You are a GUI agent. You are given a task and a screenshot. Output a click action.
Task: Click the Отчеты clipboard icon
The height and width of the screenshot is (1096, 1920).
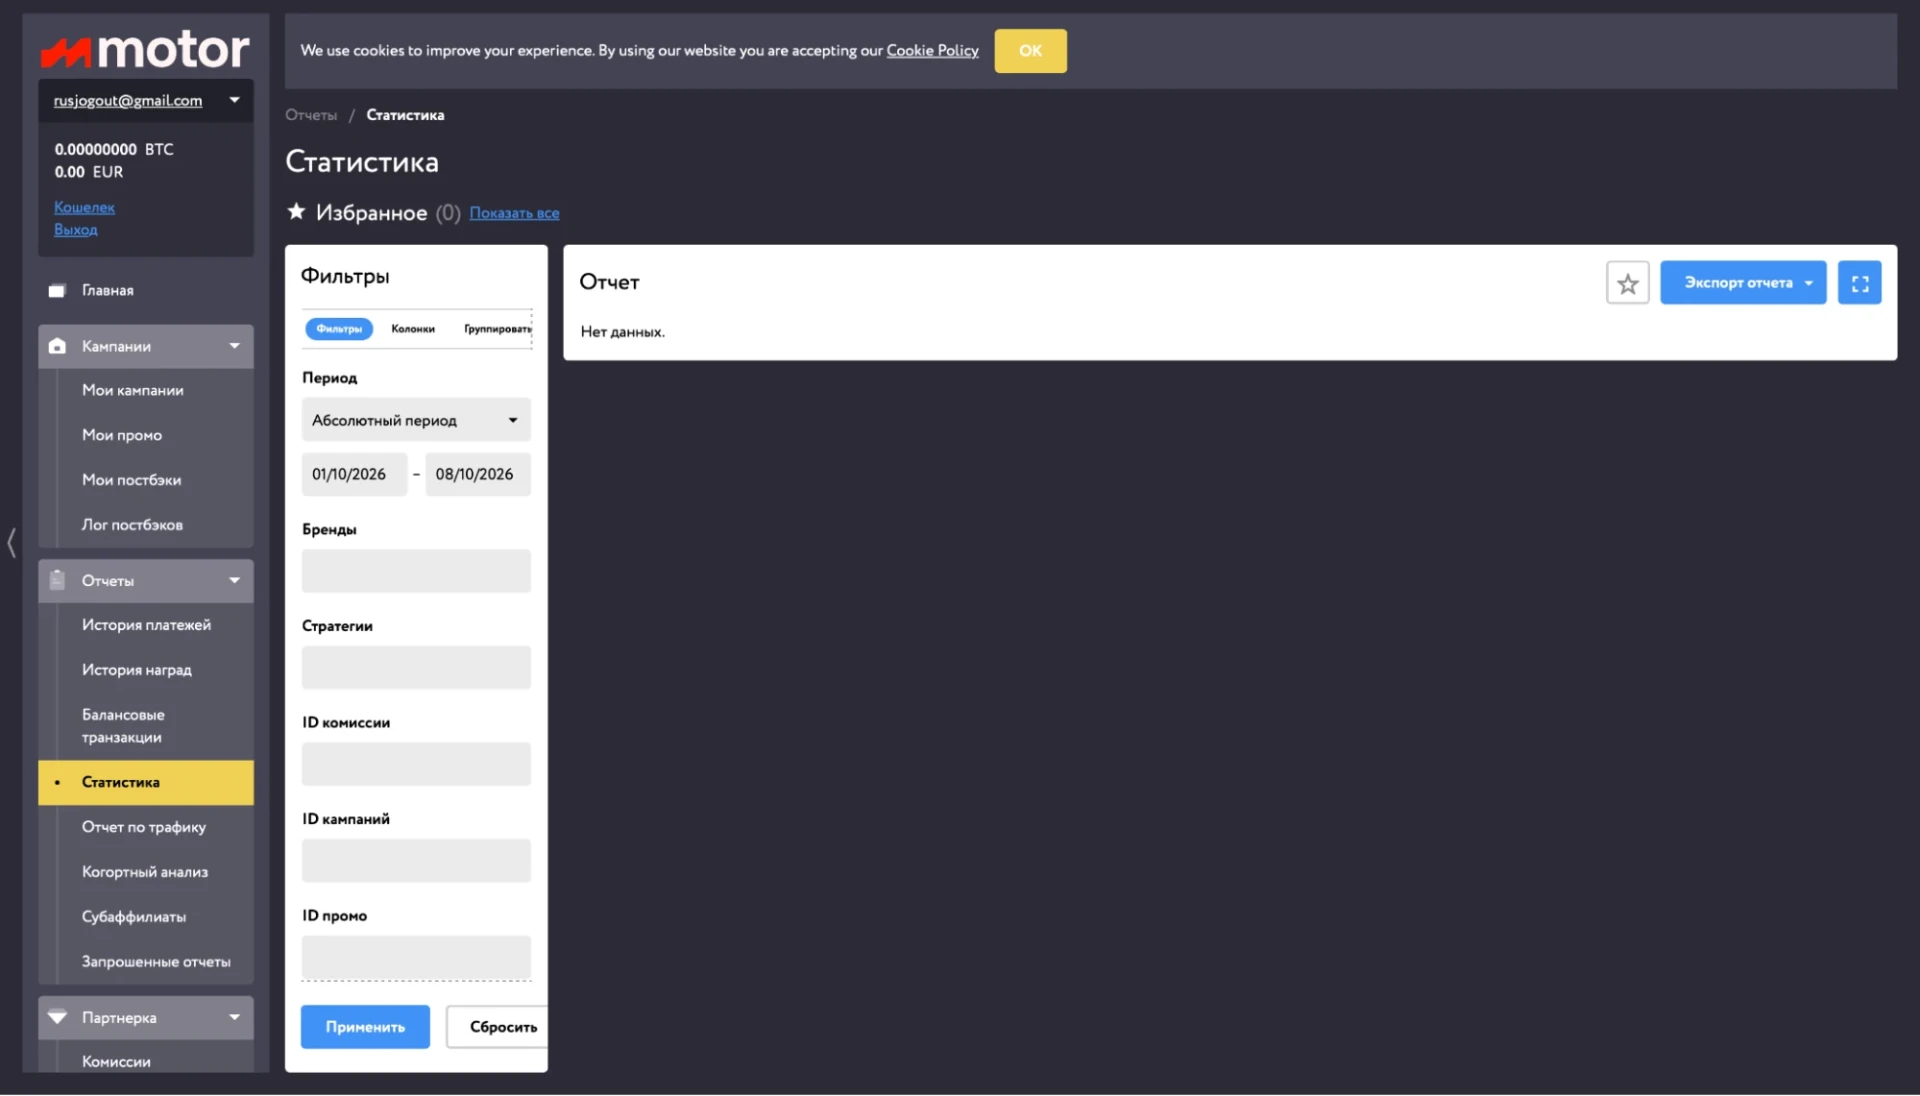click(x=57, y=580)
